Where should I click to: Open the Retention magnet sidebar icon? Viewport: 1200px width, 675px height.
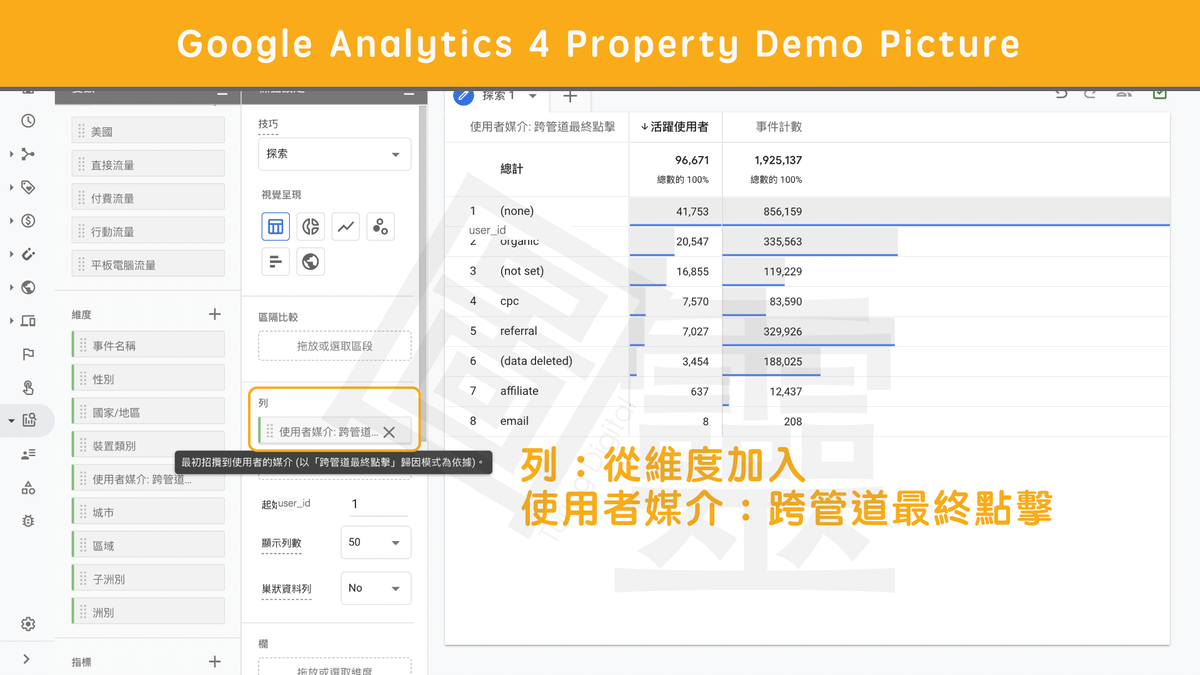click(x=28, y=254)
